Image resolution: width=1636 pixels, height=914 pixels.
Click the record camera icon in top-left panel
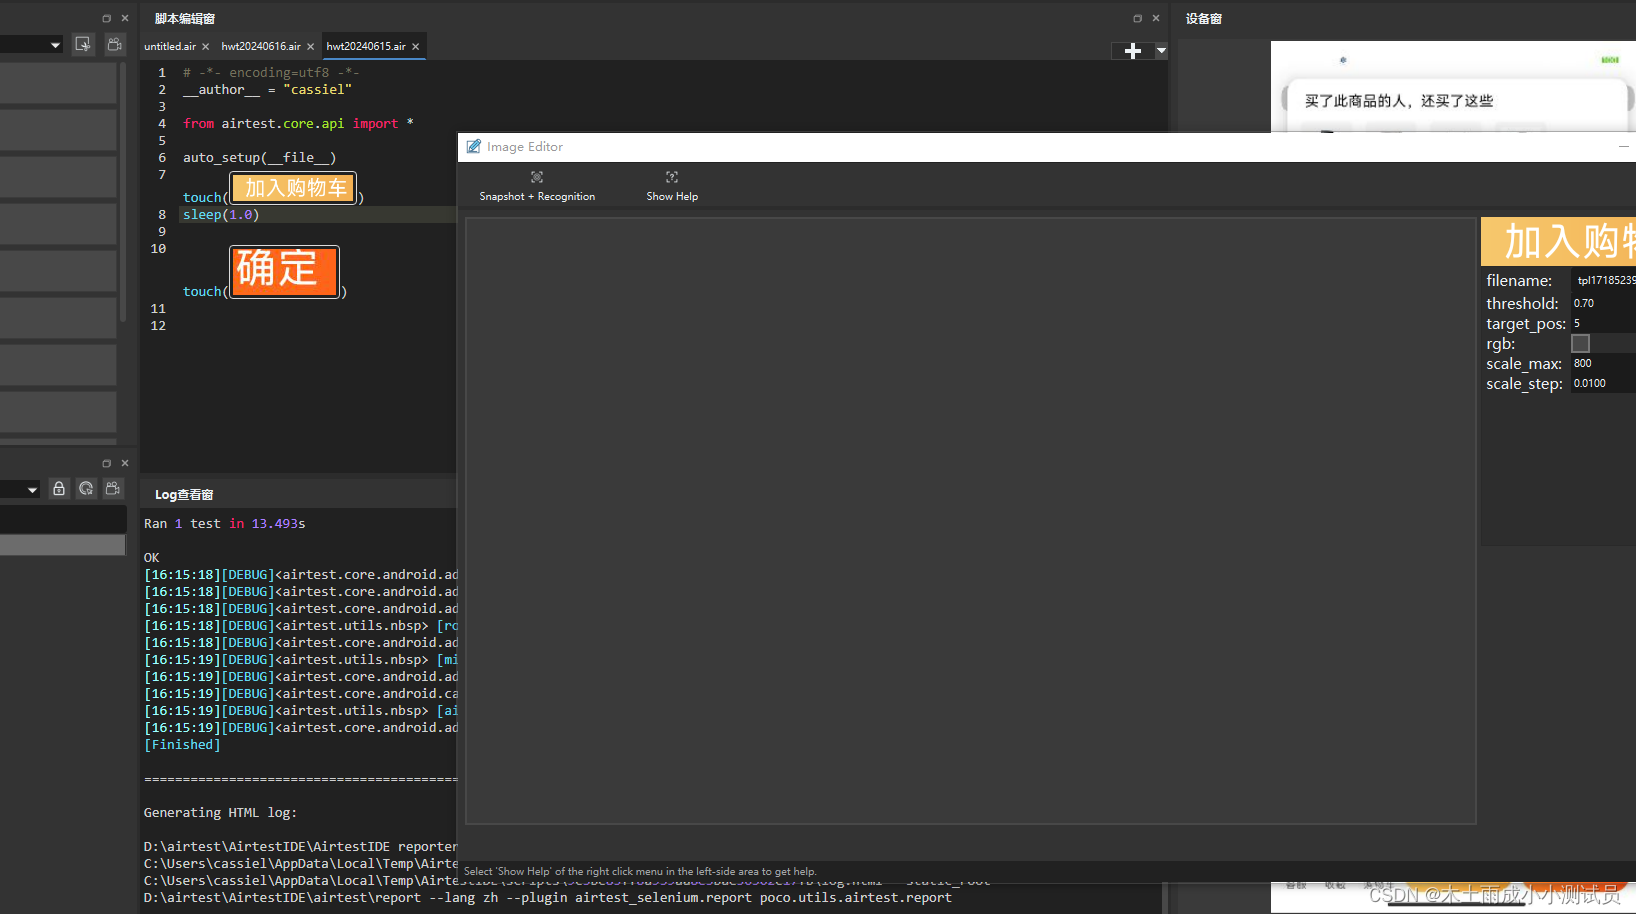[x=115, y=44]
